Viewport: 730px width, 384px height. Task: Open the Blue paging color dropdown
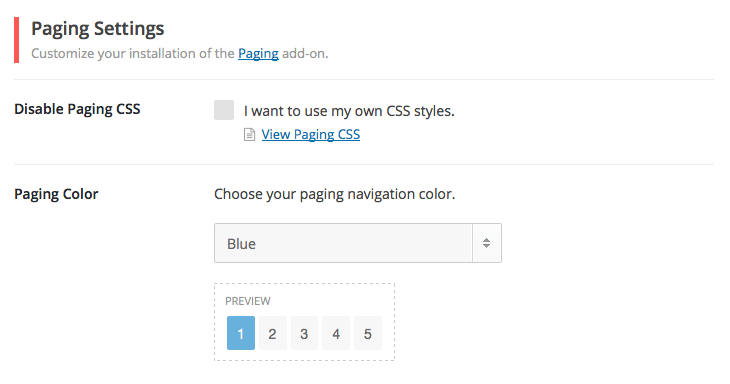click(358, 243)
